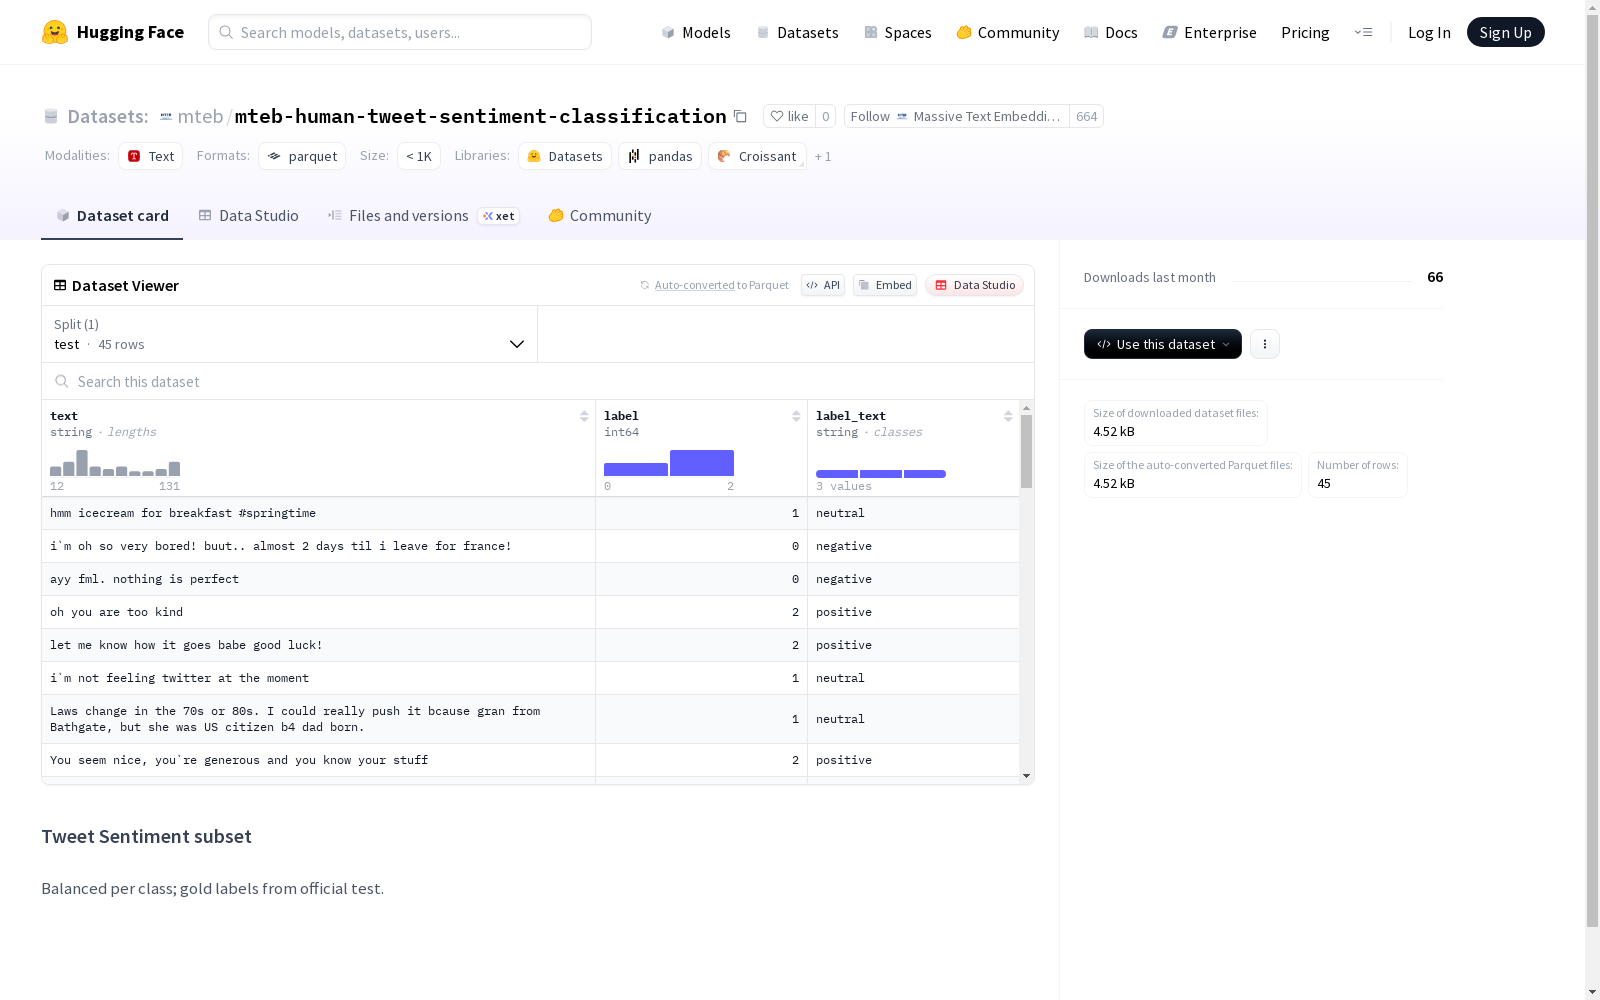Show the +1 more libraries
Viewport: 1600px width, 1000px height.
click(823, 156)
